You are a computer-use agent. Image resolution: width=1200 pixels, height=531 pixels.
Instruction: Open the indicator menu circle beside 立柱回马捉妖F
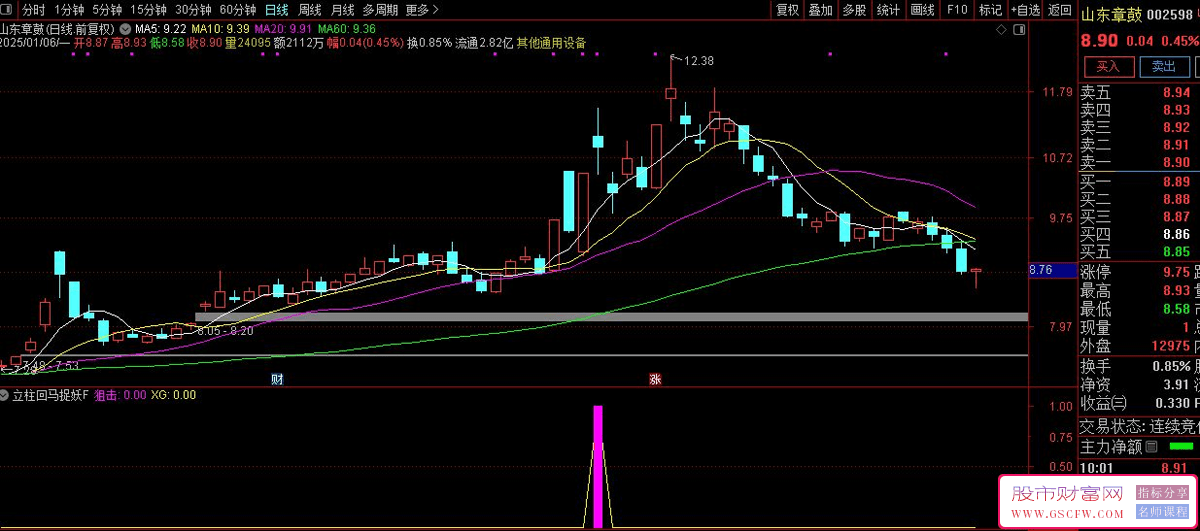point(6,395)
